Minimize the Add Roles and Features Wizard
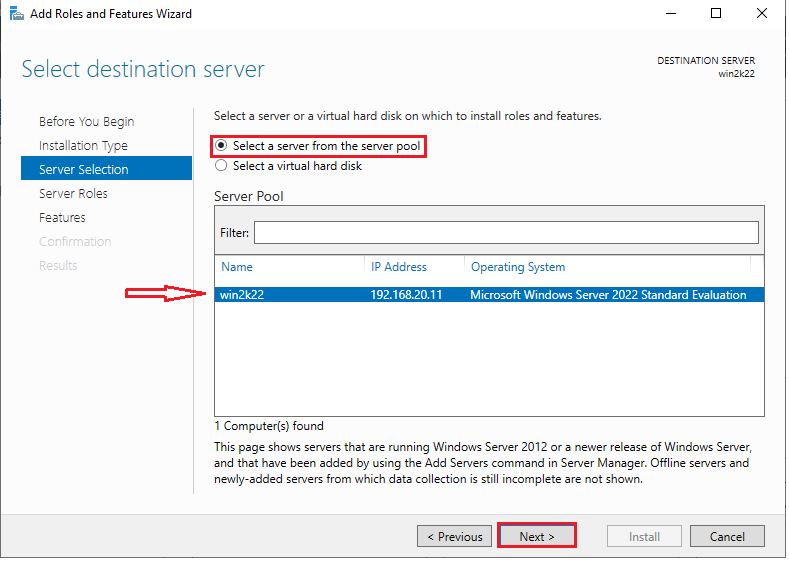 point(670,14)
